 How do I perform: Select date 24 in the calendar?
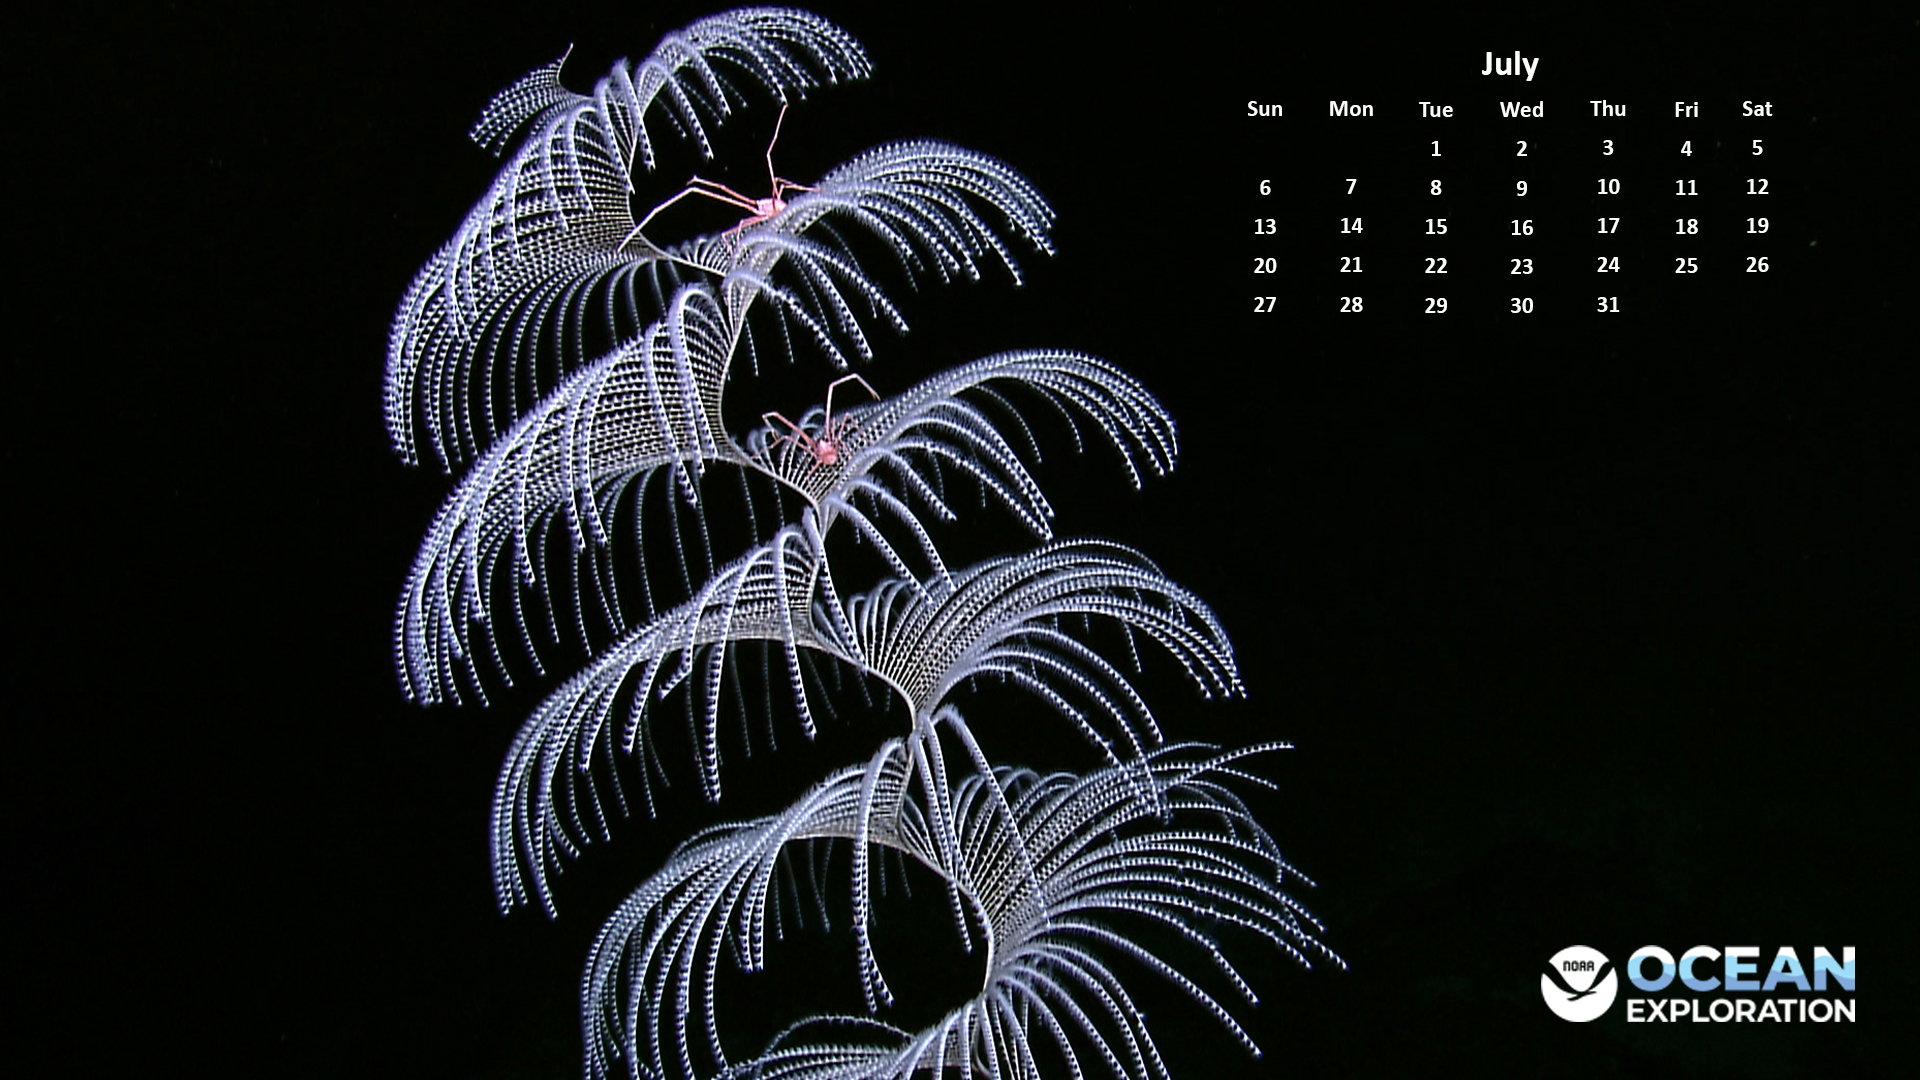pyautogui.click(x=1607, y=265)
